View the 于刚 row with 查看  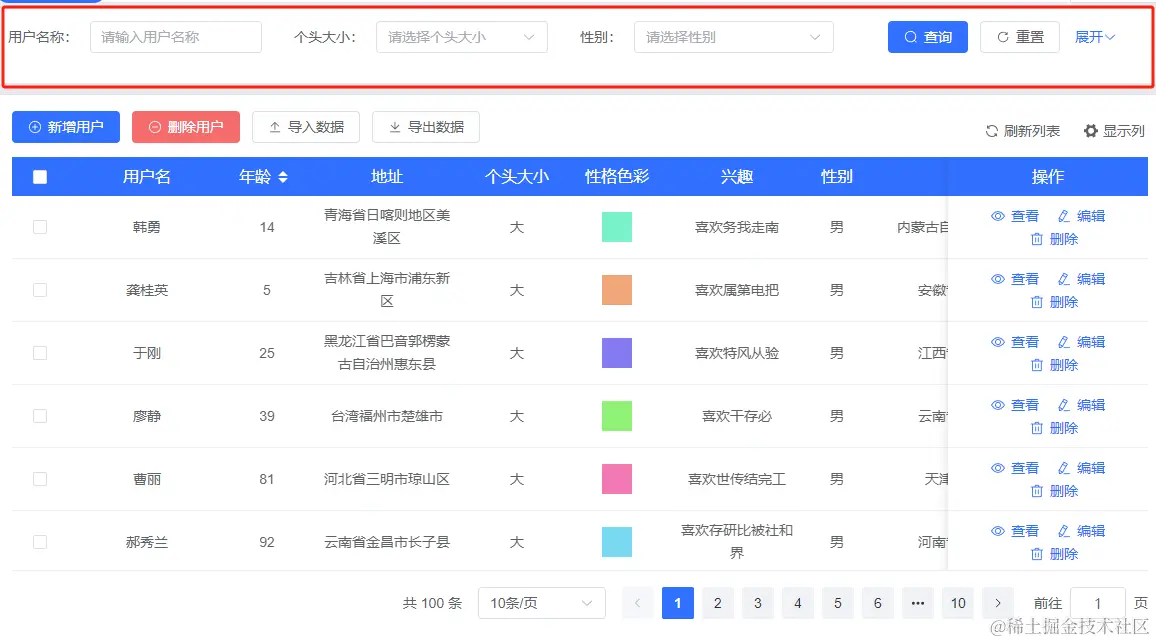(x=1015, y=342)
